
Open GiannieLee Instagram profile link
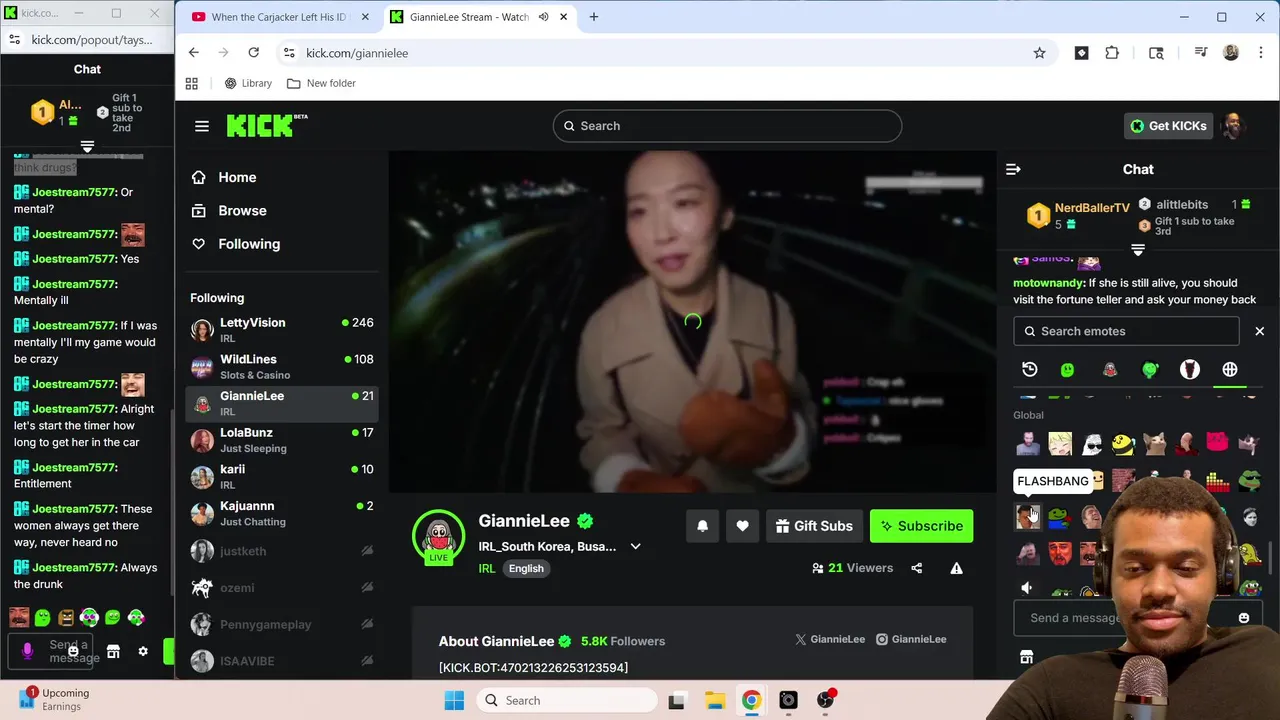point(911,639)
